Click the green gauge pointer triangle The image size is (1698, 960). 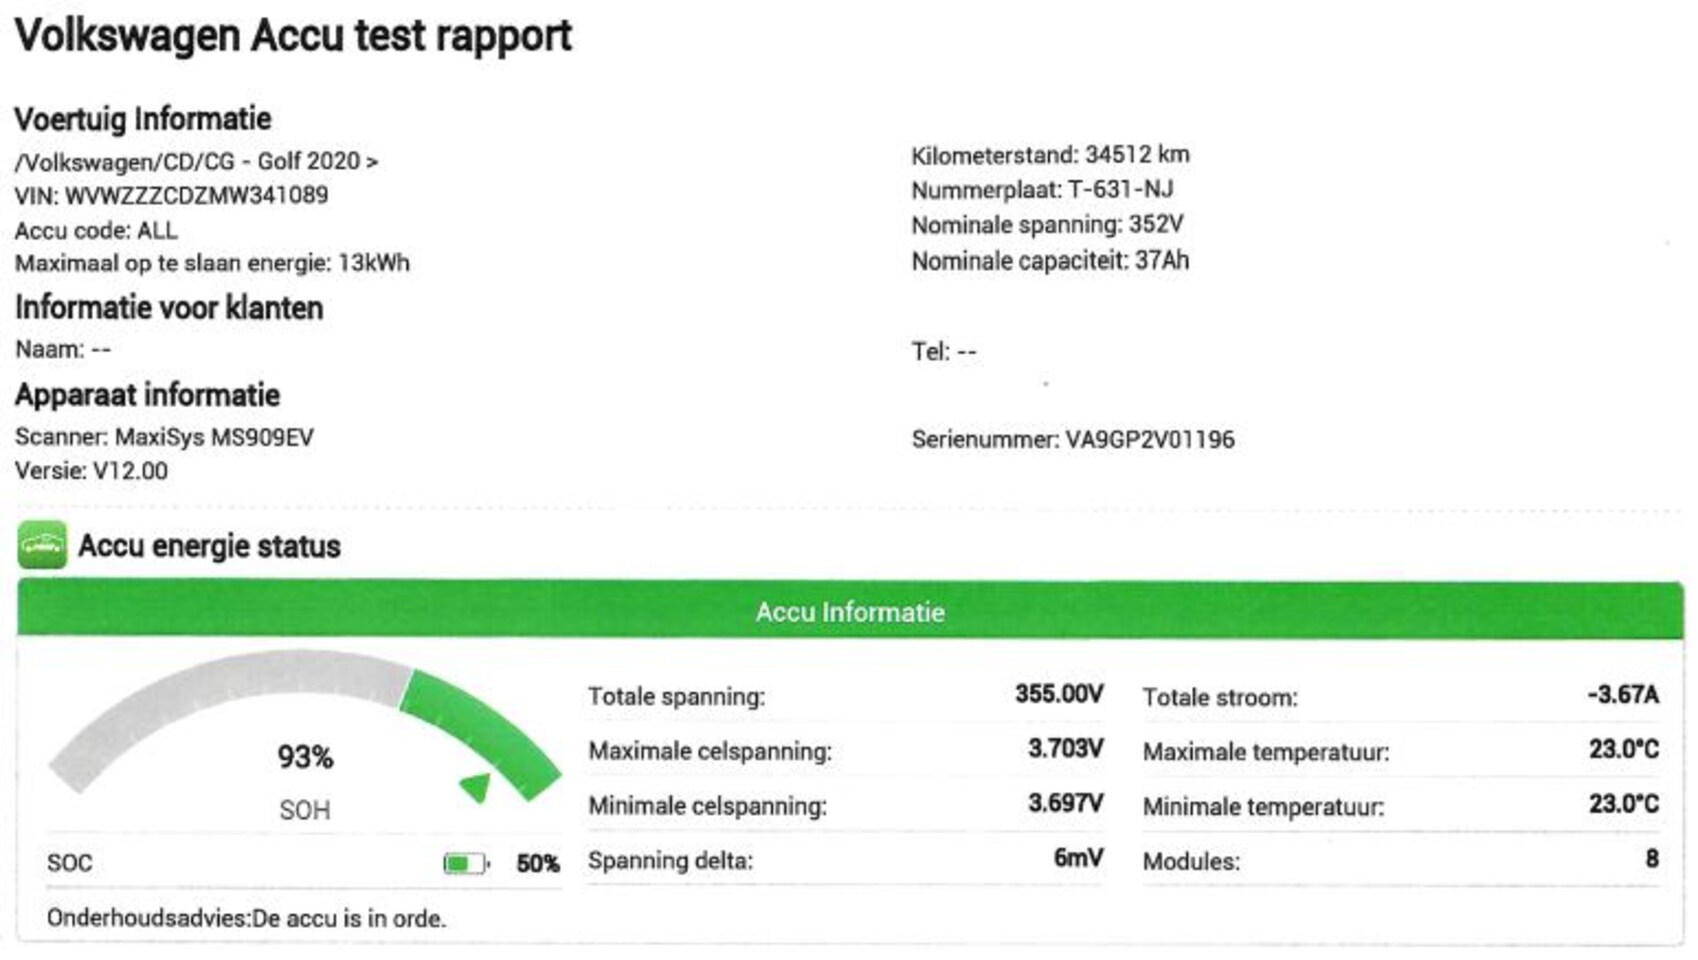[x=476, y=787]
